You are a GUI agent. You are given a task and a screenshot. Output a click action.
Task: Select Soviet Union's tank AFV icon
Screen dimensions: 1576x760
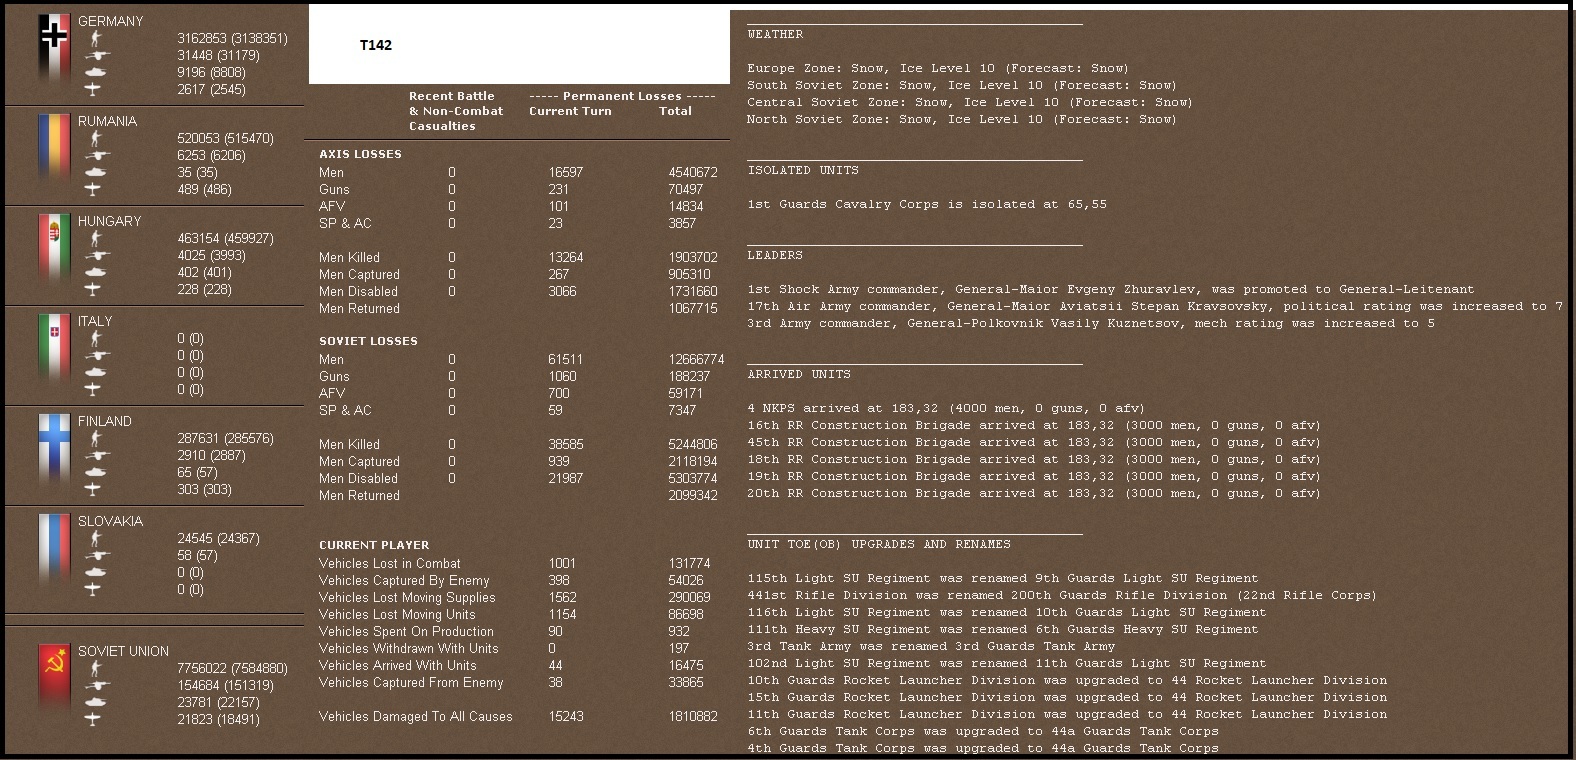96,702
